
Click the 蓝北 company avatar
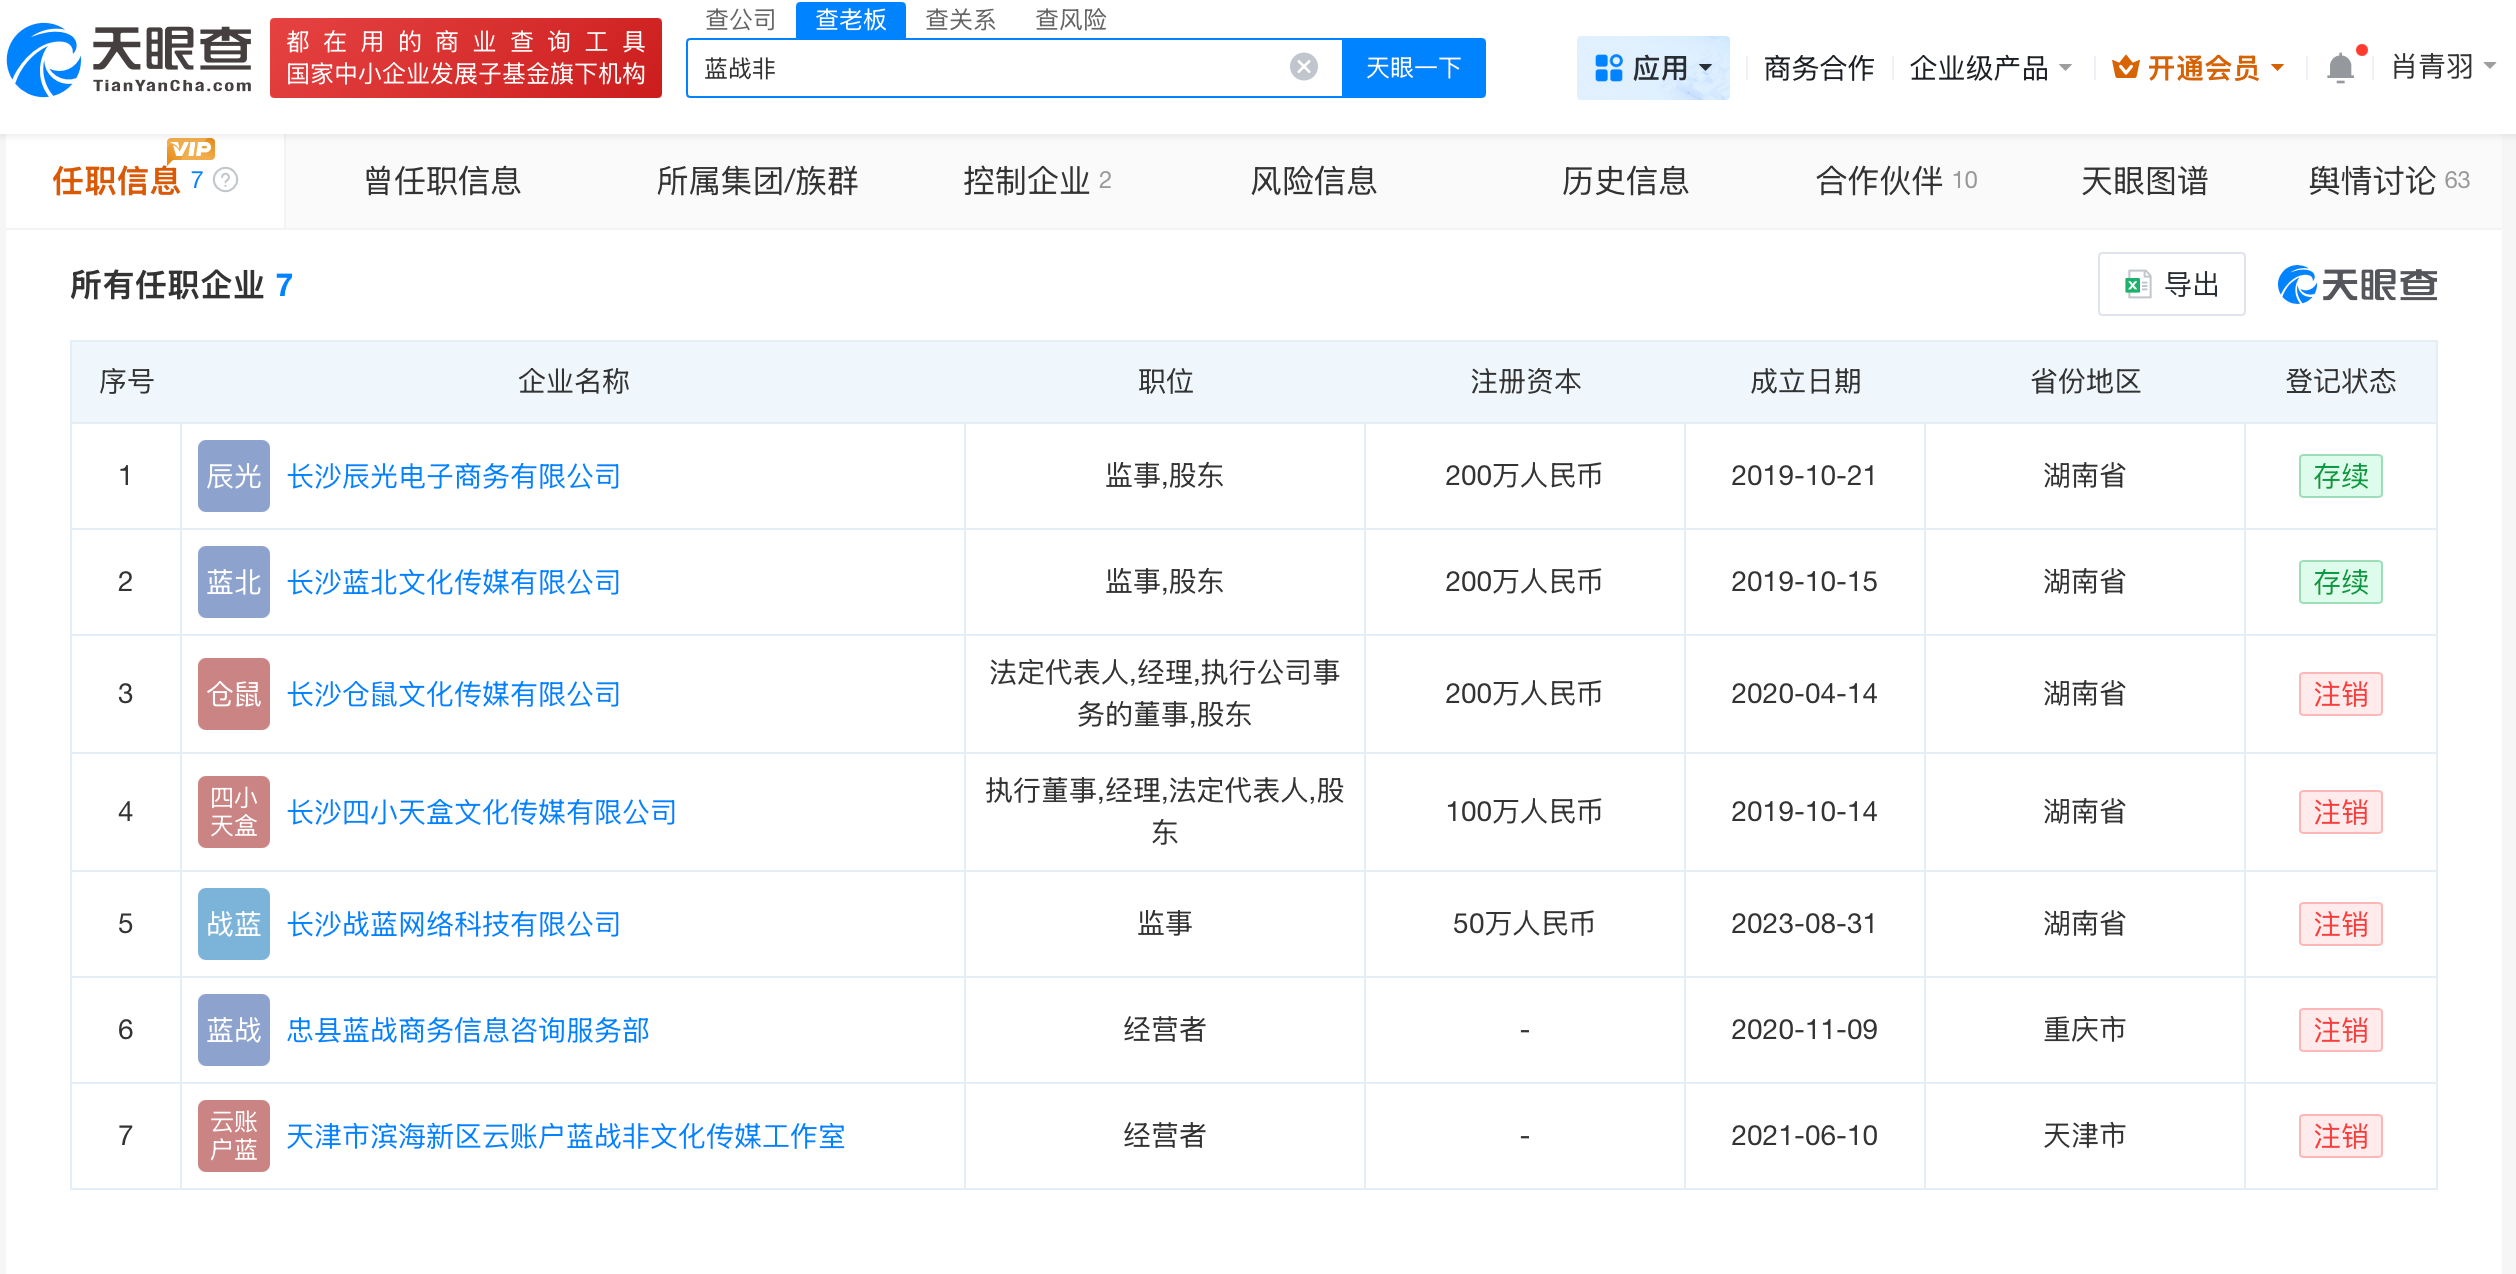[232, 581]
